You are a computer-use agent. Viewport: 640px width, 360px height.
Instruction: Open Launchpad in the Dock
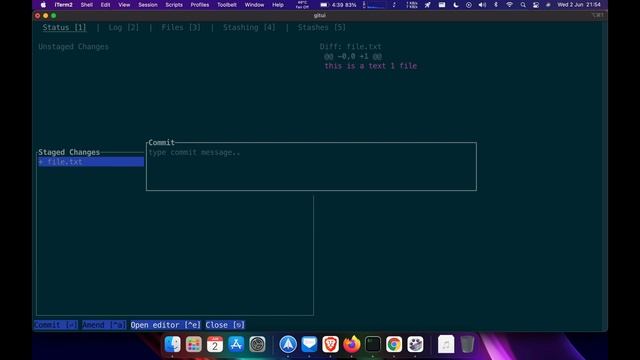point(193,344)
